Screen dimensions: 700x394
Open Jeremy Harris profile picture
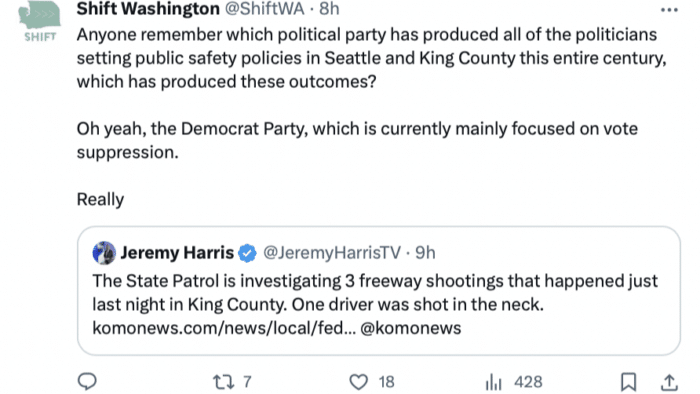click(x=104, y=253)
